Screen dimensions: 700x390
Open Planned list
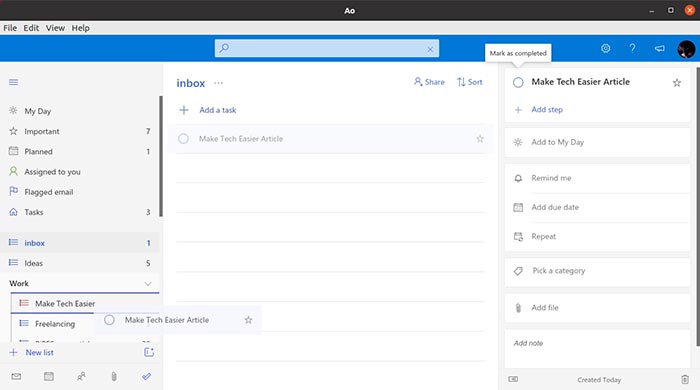pos(79,152)
